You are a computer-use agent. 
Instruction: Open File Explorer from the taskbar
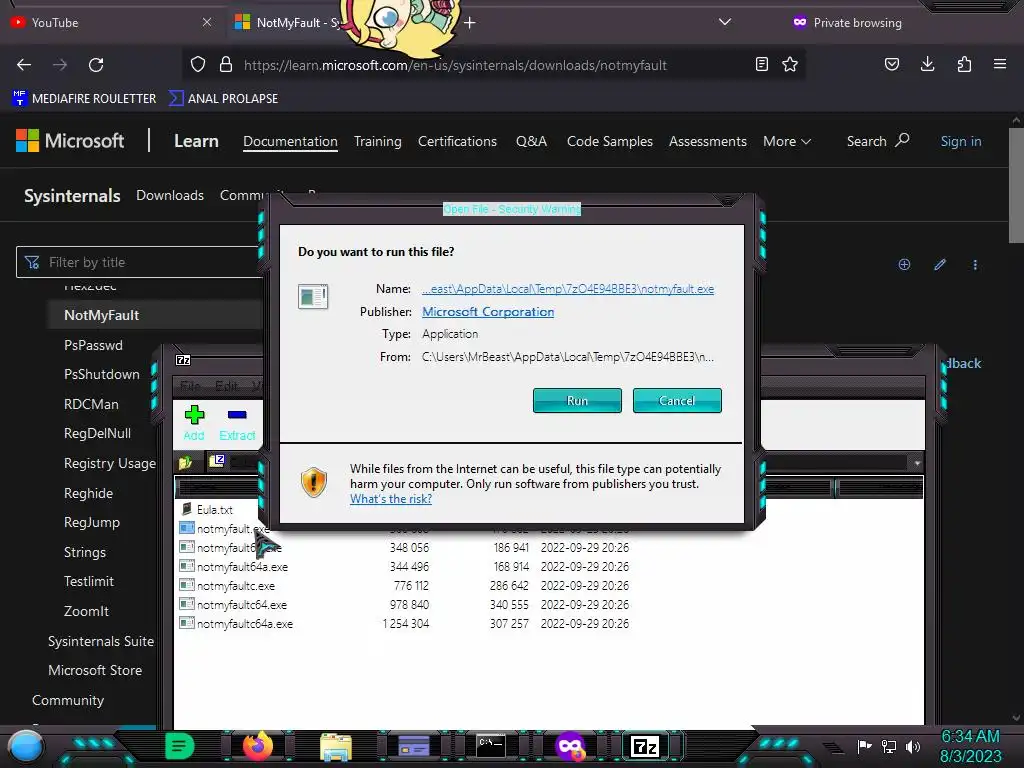pos(336,746)
